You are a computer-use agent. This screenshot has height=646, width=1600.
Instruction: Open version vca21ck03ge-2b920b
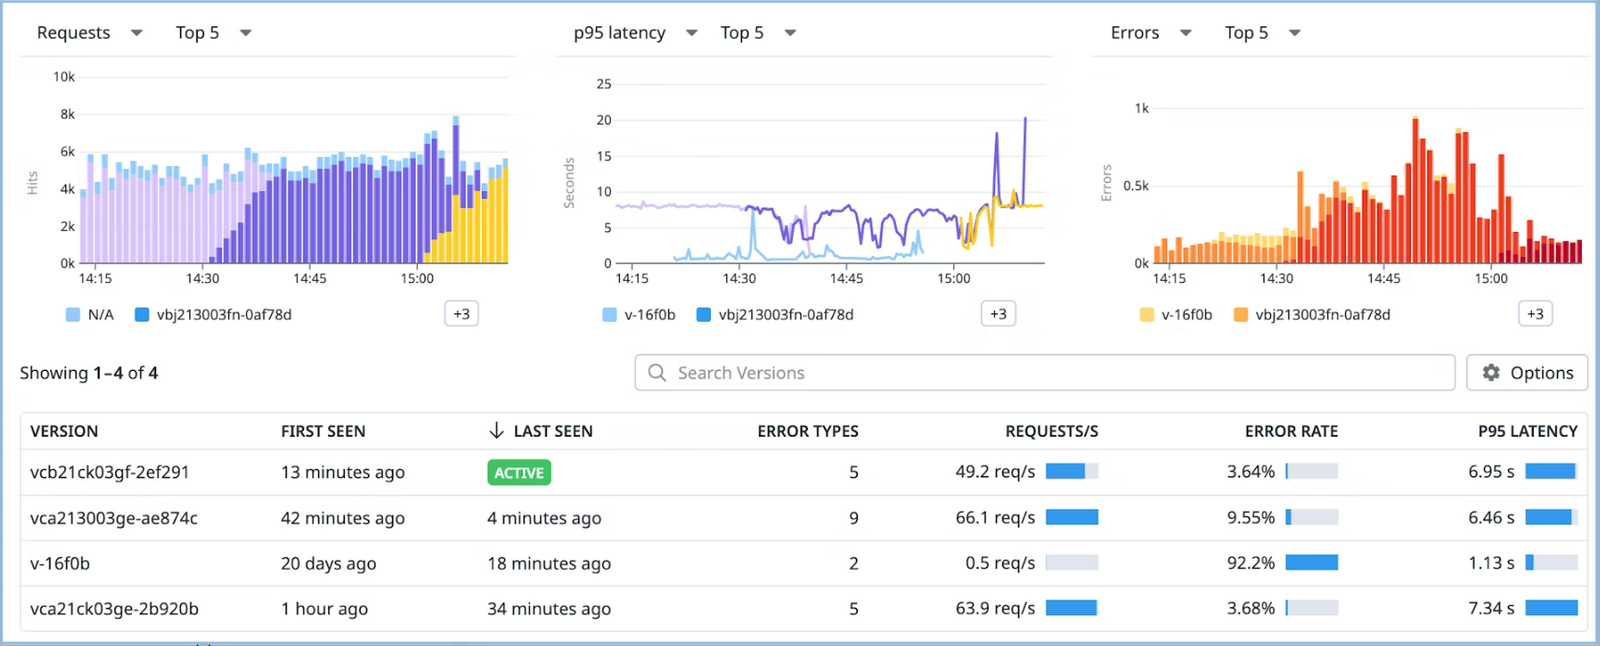[114, 608]
